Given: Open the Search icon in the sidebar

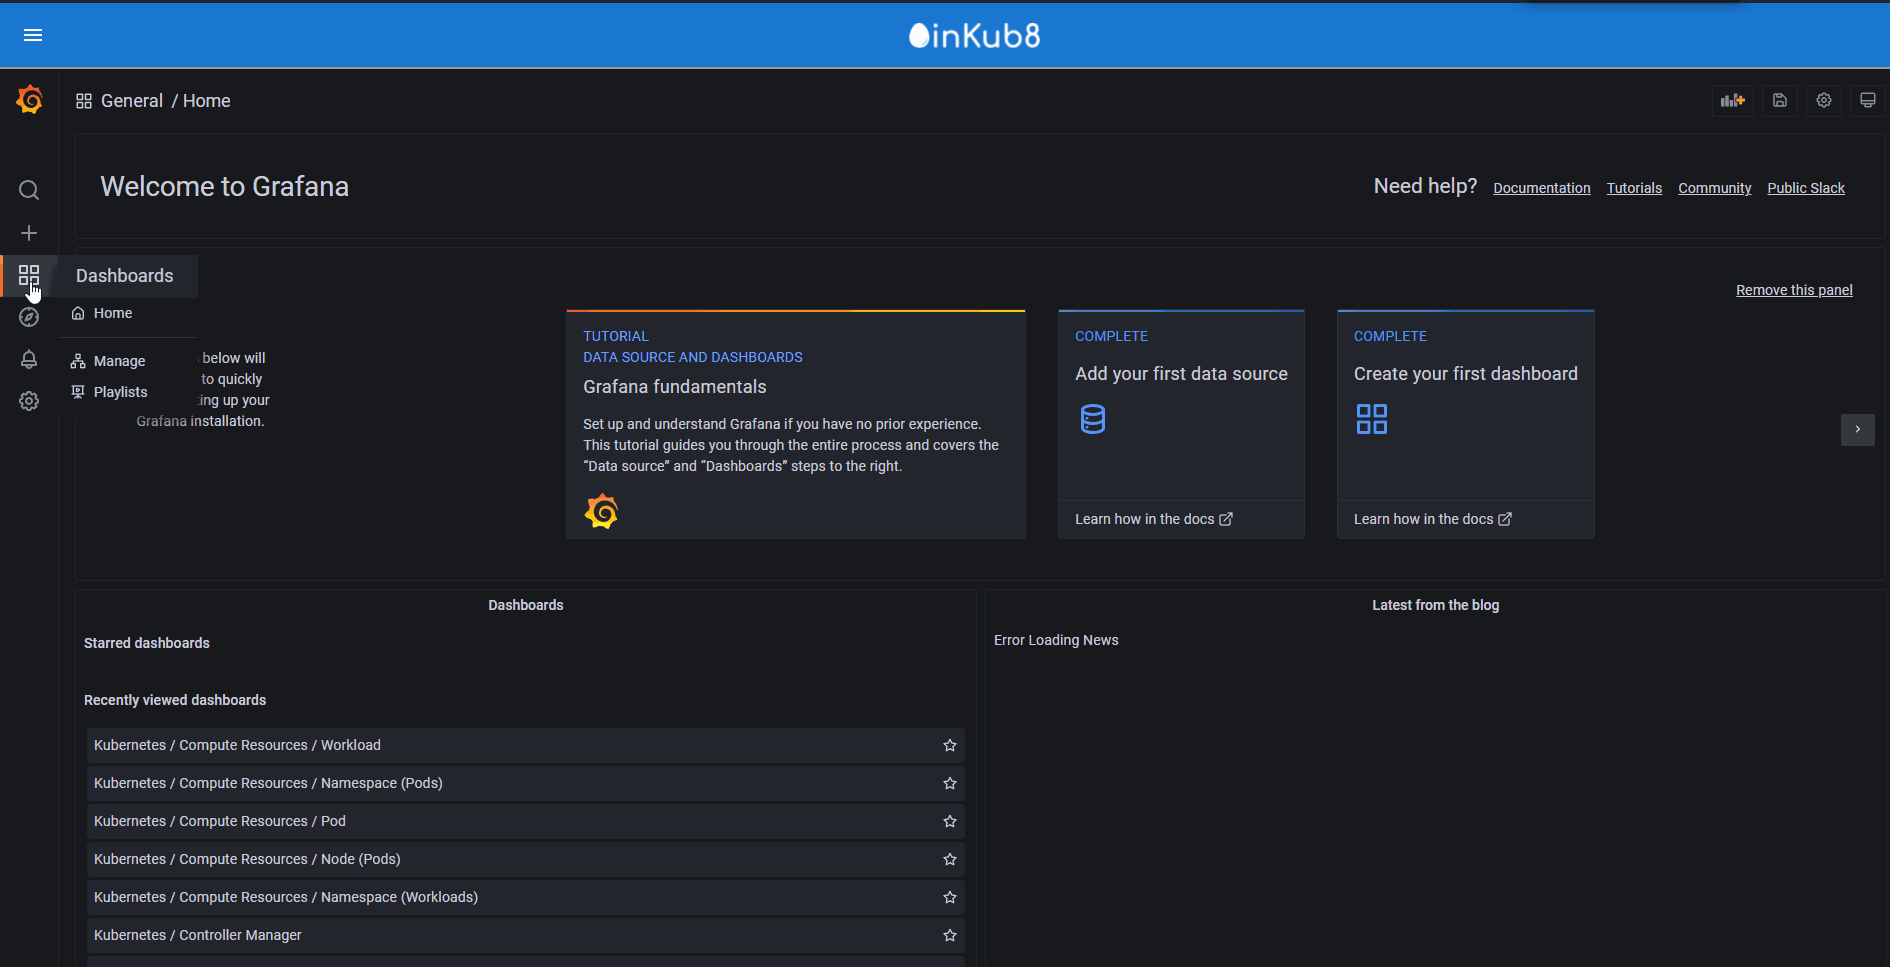Looking at the screenshot, I should tap(29, 190).
